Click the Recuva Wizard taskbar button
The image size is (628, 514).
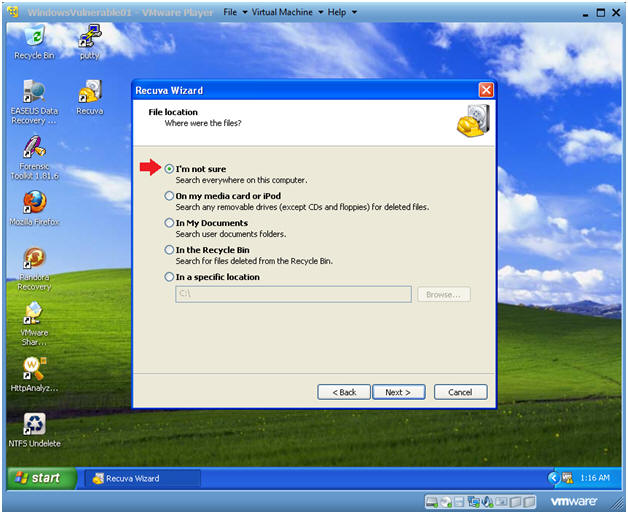pyautogui.click(x=143, y=478)
